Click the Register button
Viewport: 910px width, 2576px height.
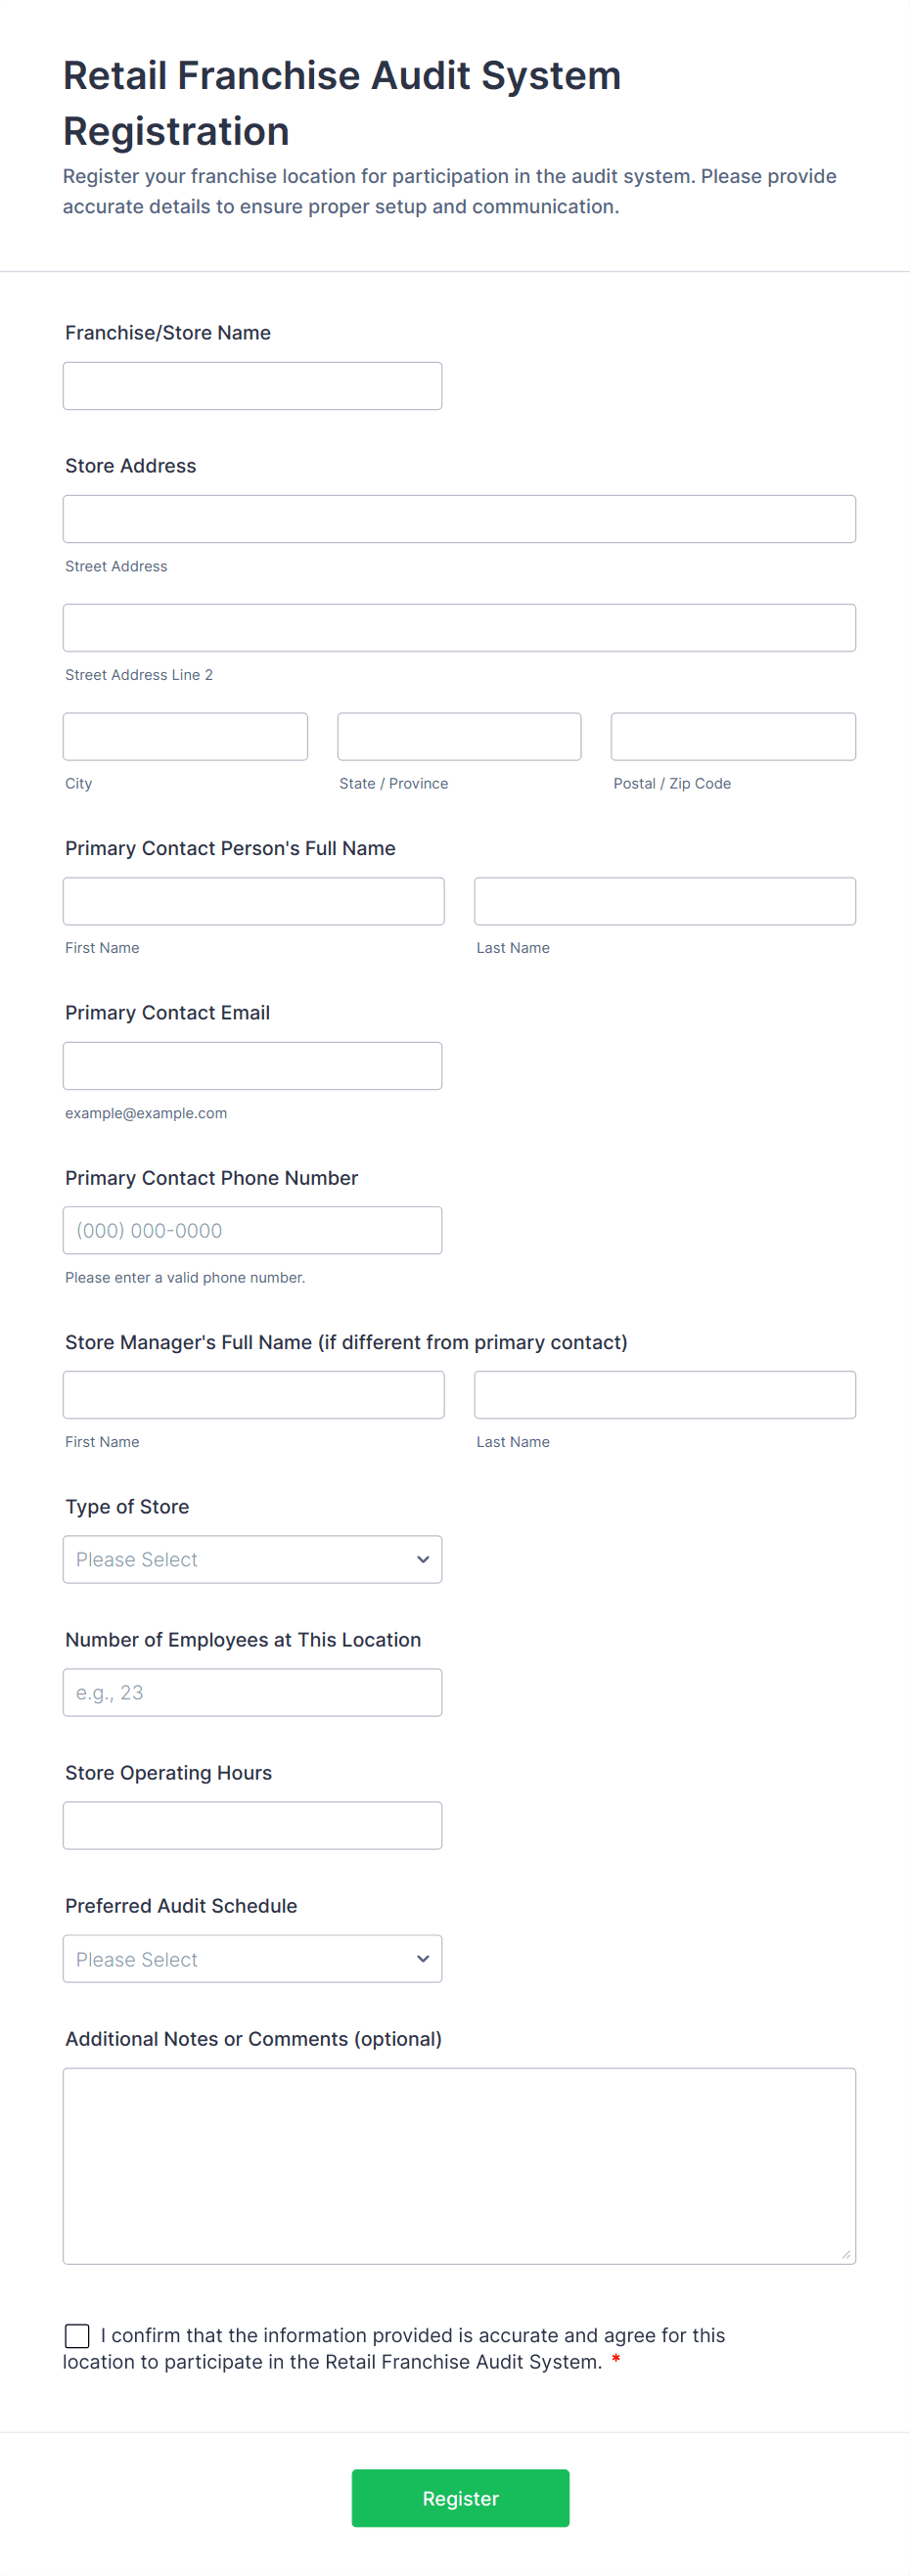460,2498
